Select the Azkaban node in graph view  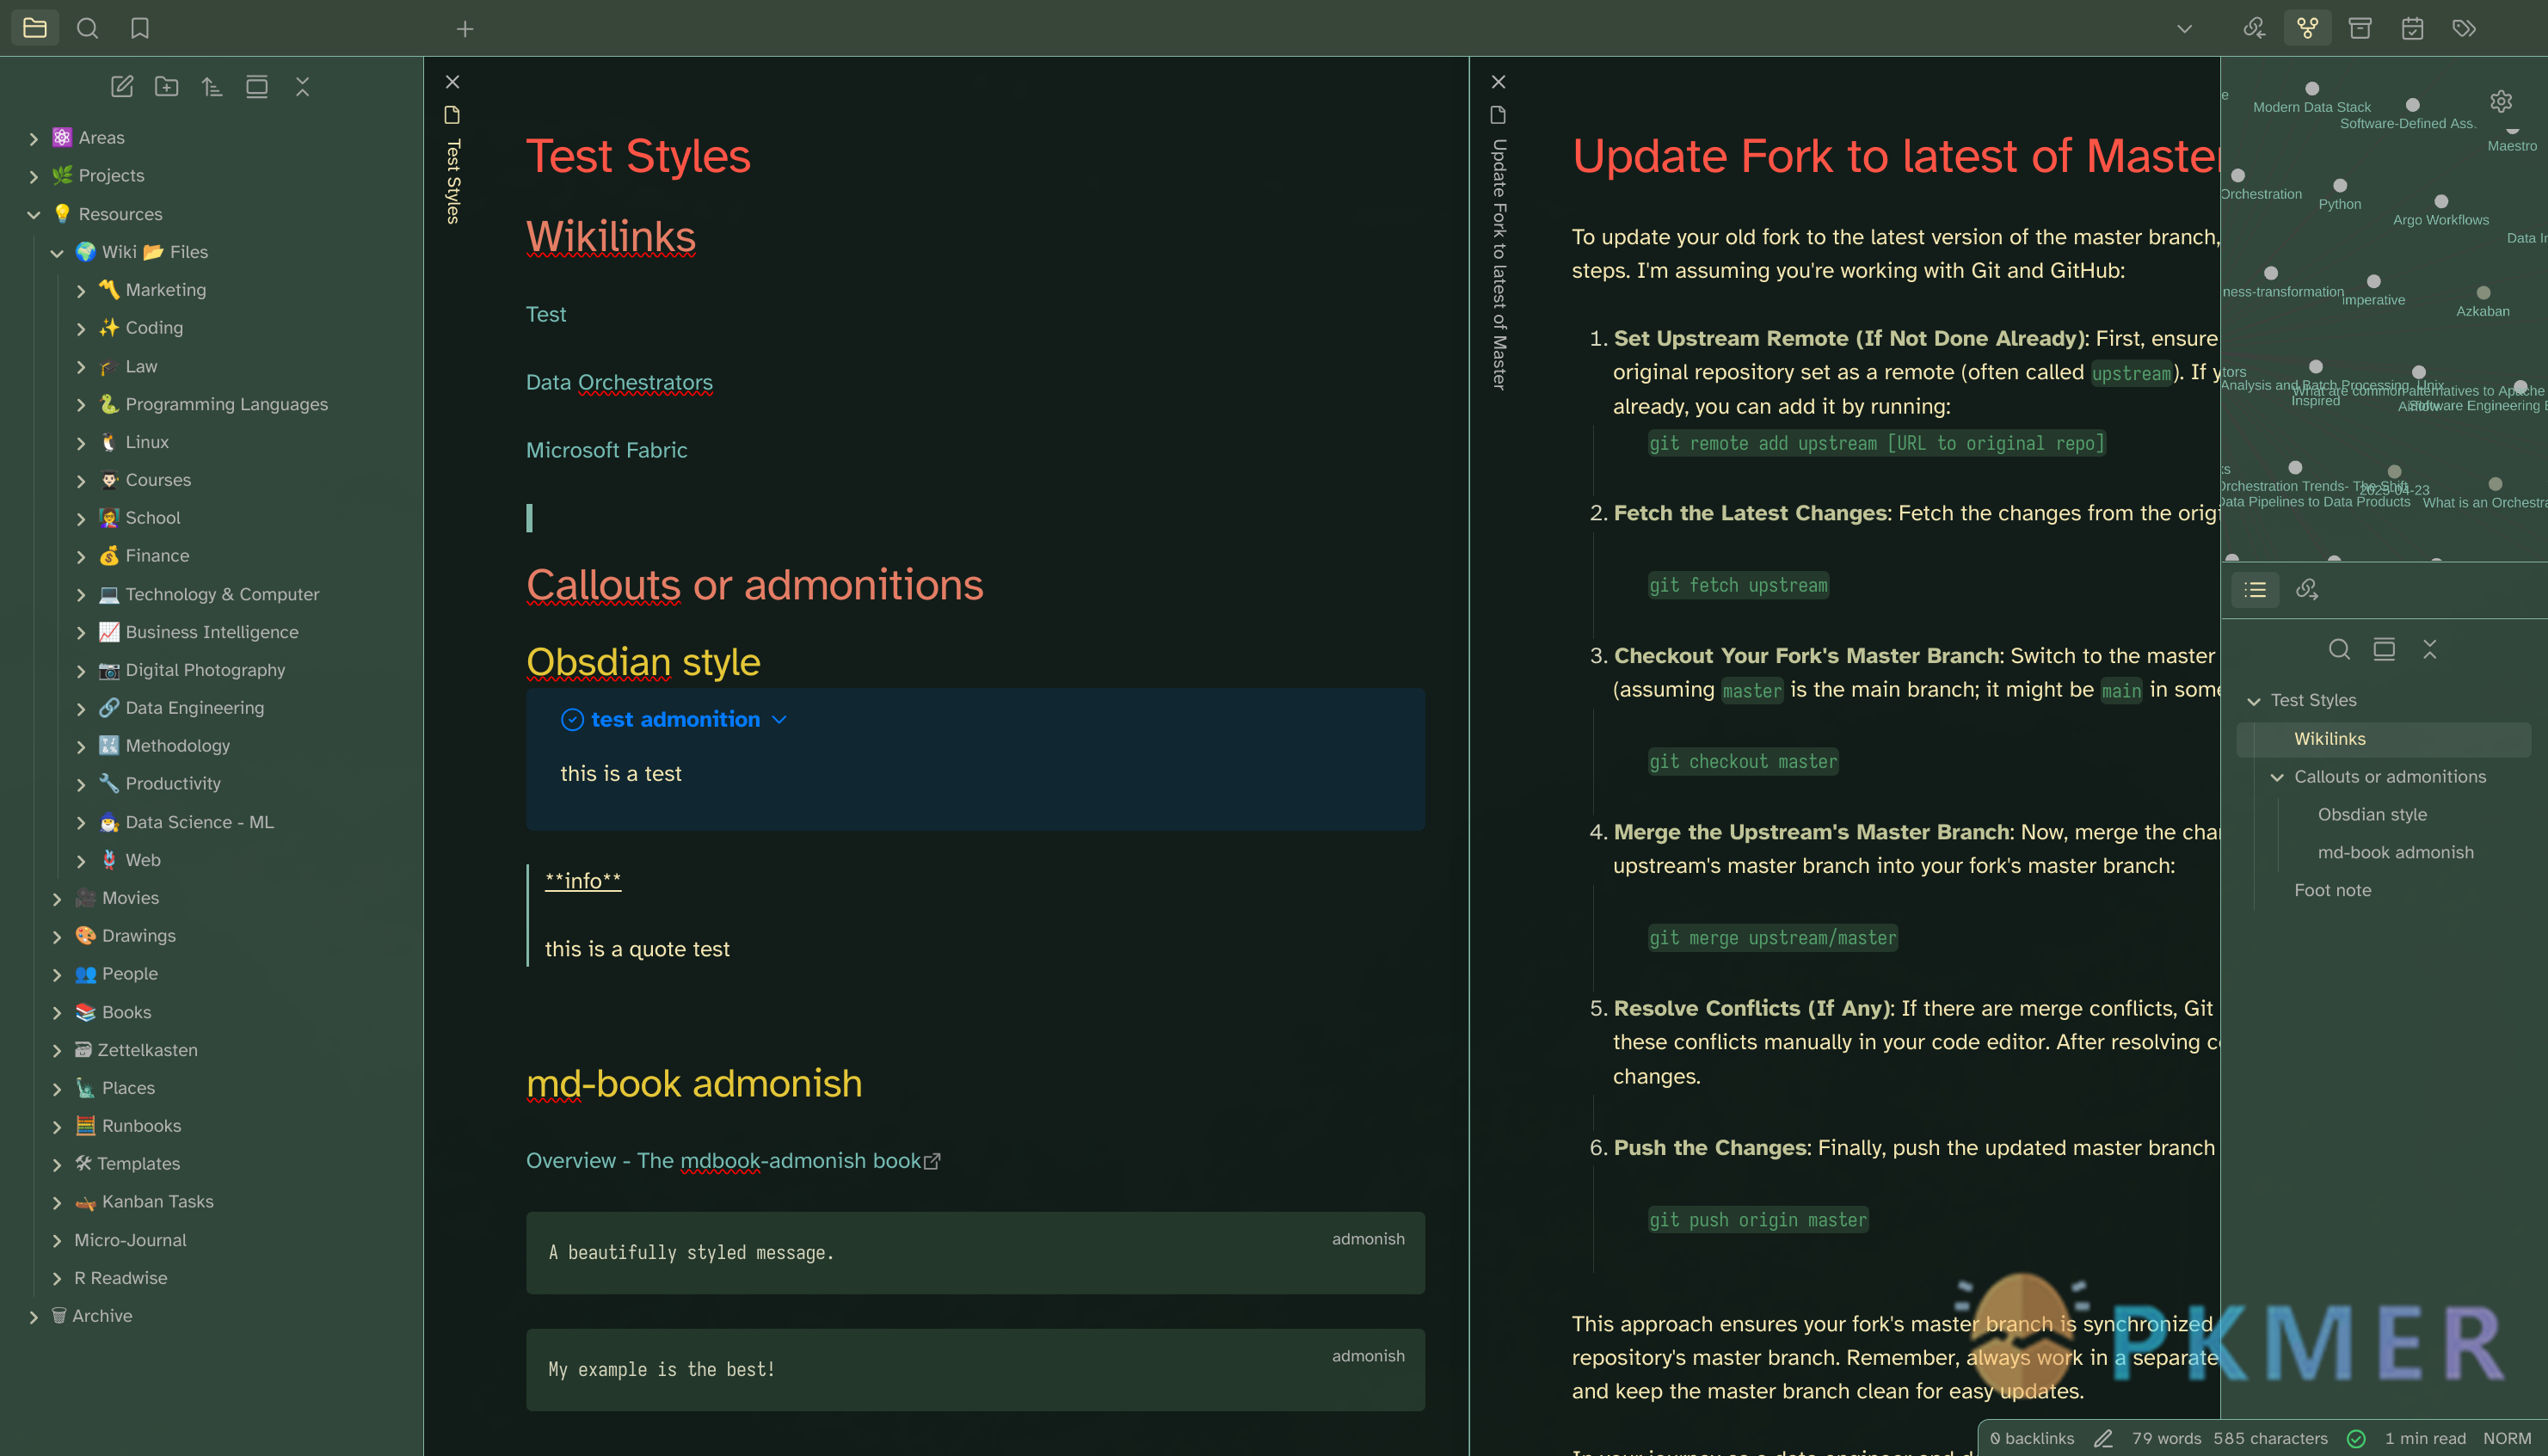(2483, 293)
